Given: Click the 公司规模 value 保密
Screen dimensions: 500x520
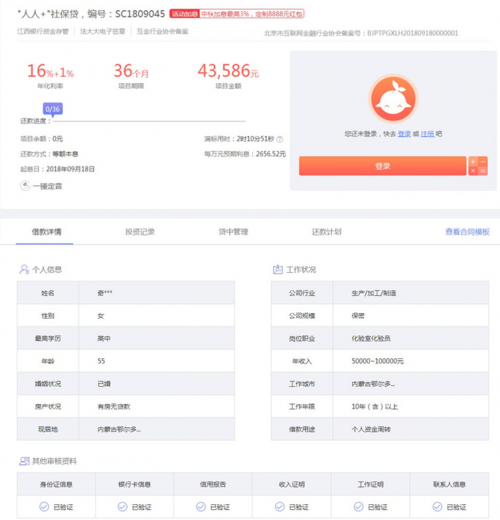Looking at the screenshot, I should 358,316.
